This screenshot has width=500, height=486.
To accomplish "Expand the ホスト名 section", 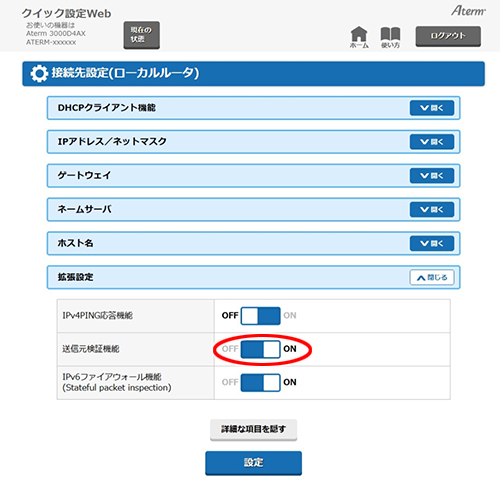I will [x=432, y=243].
